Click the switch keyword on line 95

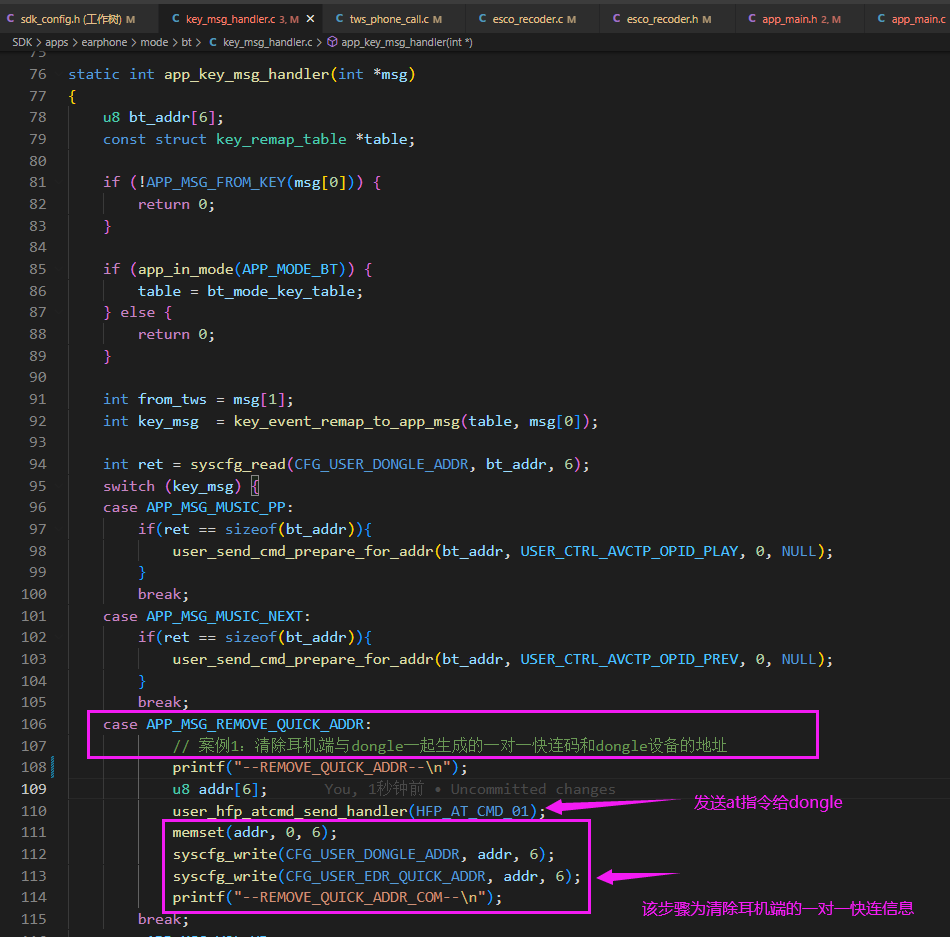pos(129,486)
